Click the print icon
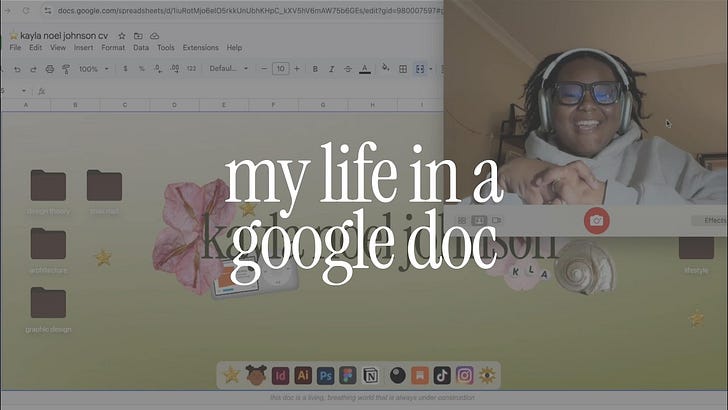Screen dimensions: 728x410 click(x=50, y=69)
